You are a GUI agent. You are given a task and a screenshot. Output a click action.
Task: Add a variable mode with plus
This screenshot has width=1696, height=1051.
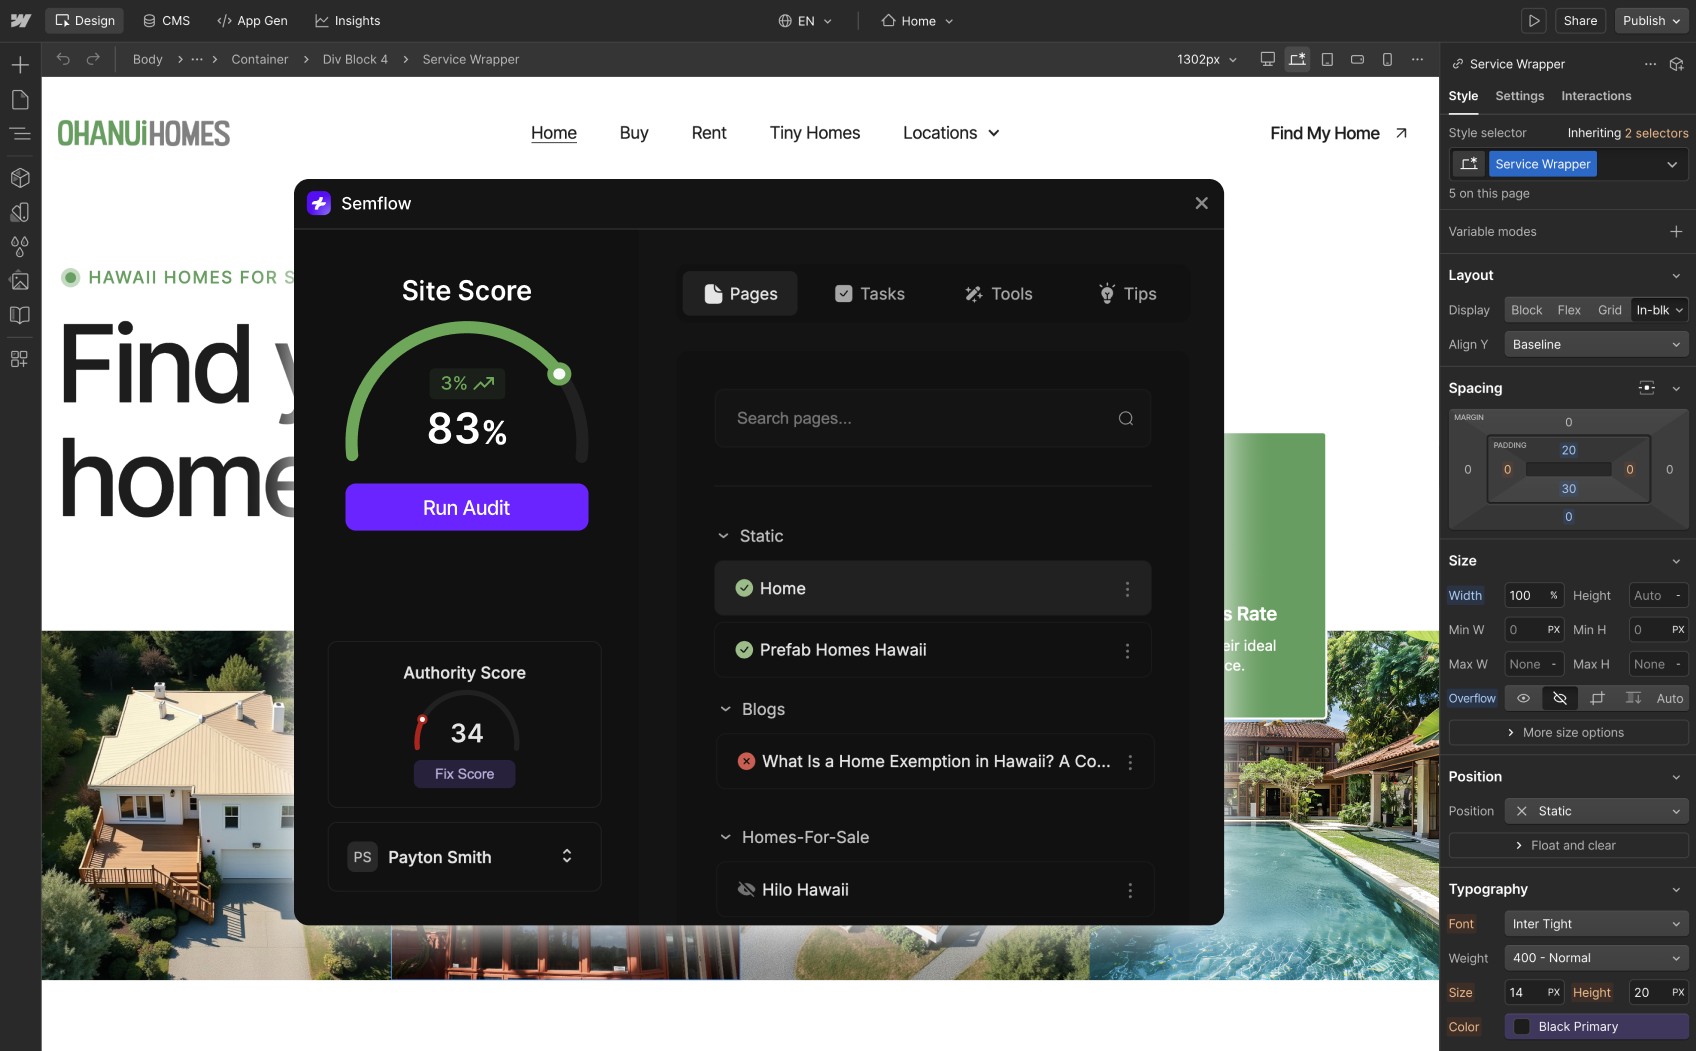[1676, 231]
